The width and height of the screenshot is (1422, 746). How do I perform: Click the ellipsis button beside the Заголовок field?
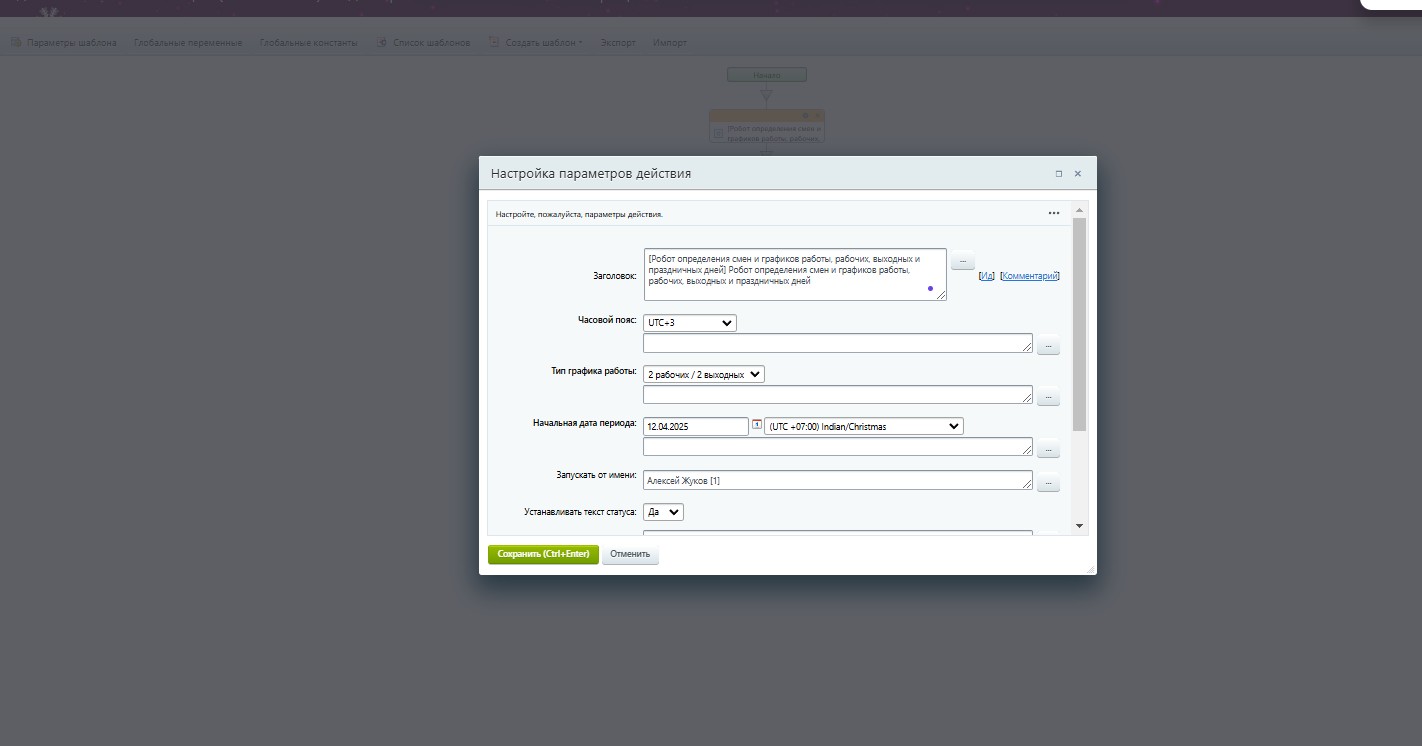(x=961, y=261)
